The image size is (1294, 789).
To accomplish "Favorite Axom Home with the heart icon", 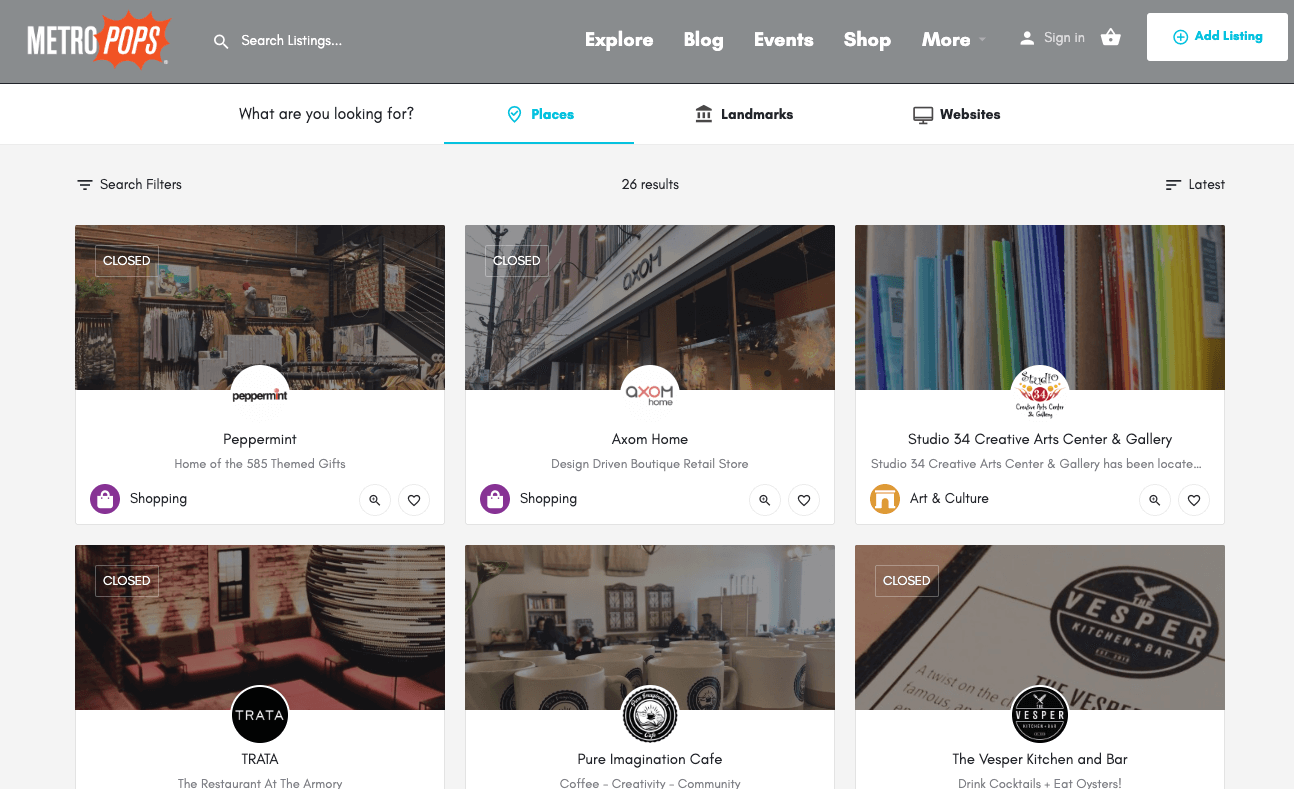I will point(804,500).
